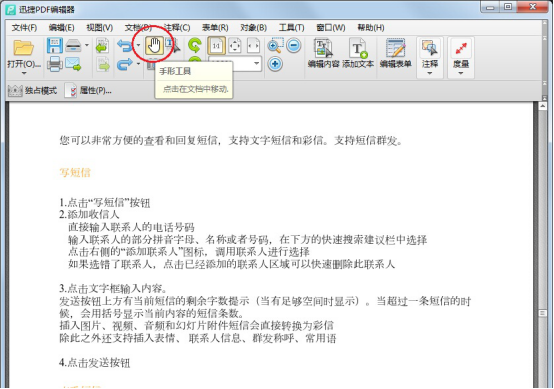Open 属性(P)... properties
This screenshot has height=389, width=554.
pyautogui.click(x=88, y=91)
